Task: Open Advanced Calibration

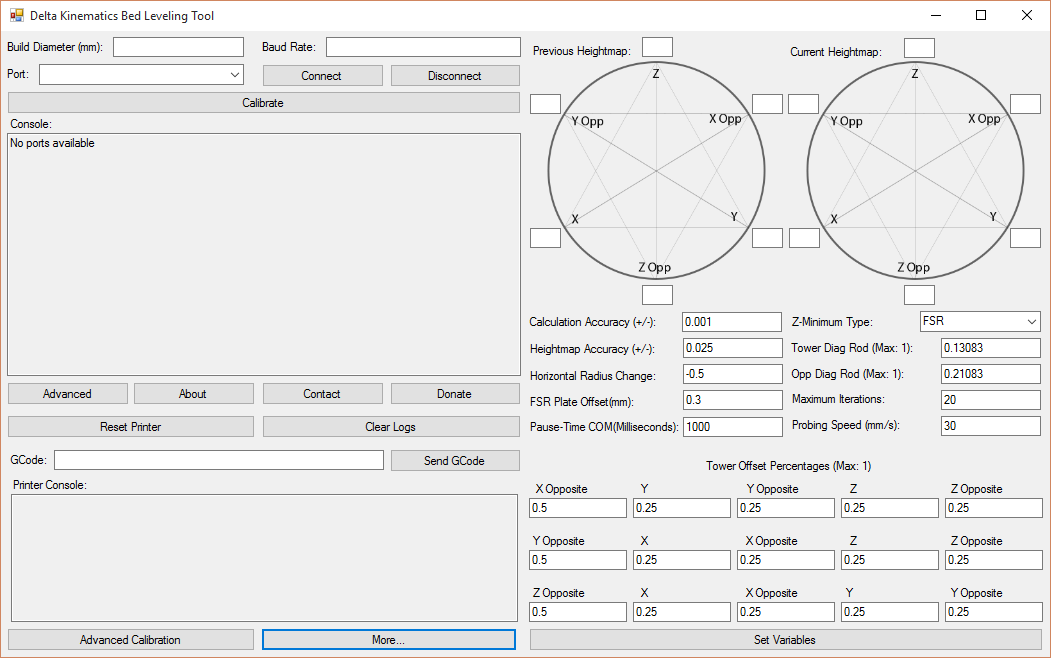Action: pyautogui.click(x=130, y=640)
